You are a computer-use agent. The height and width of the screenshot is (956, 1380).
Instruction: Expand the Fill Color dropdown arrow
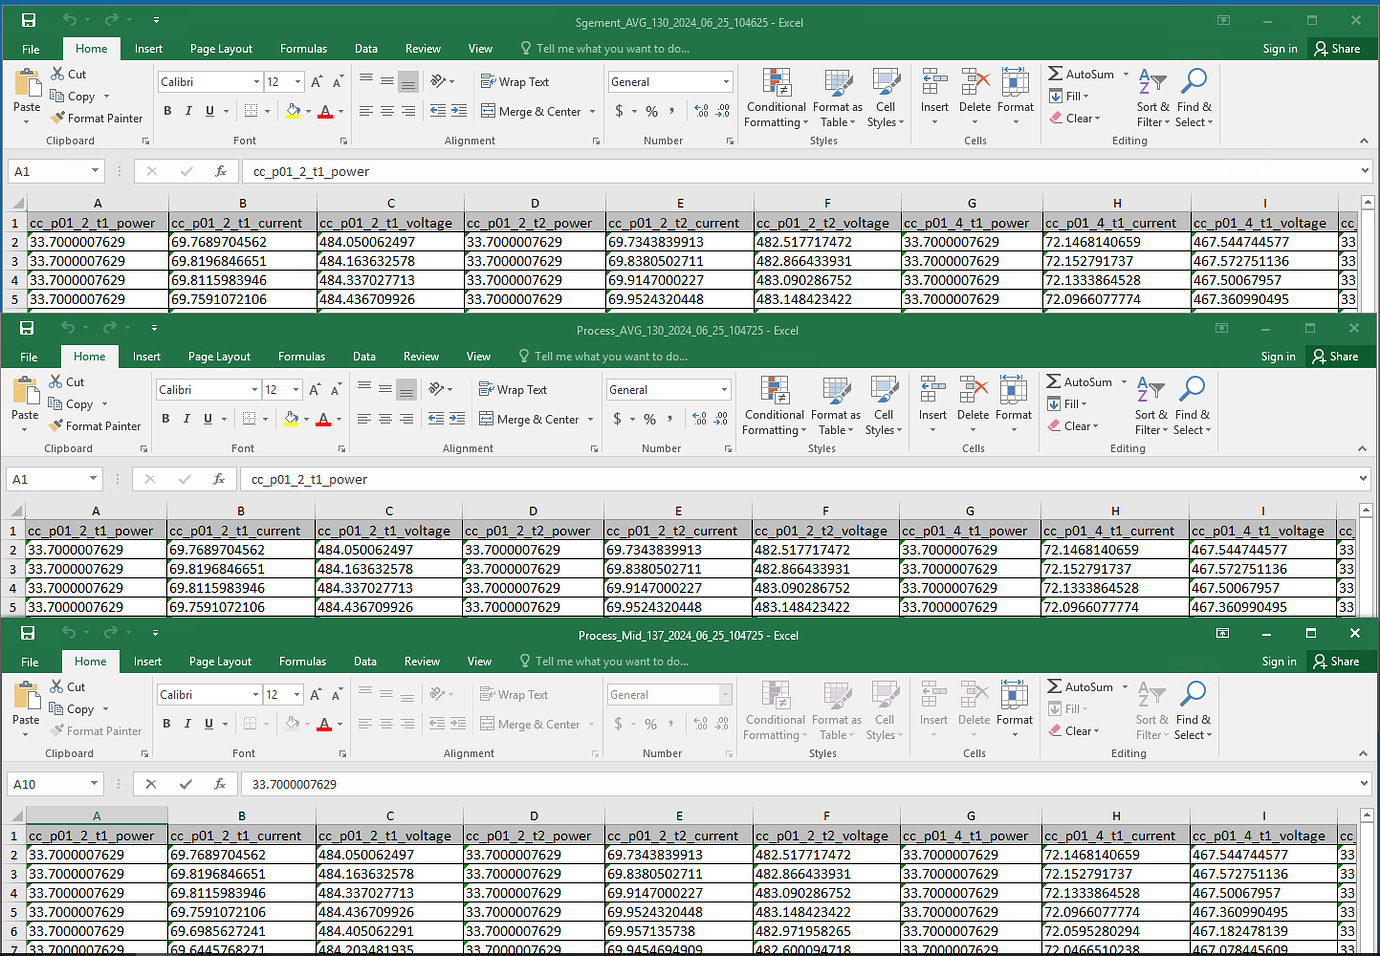pyautogui.click(x=306, y=112)
